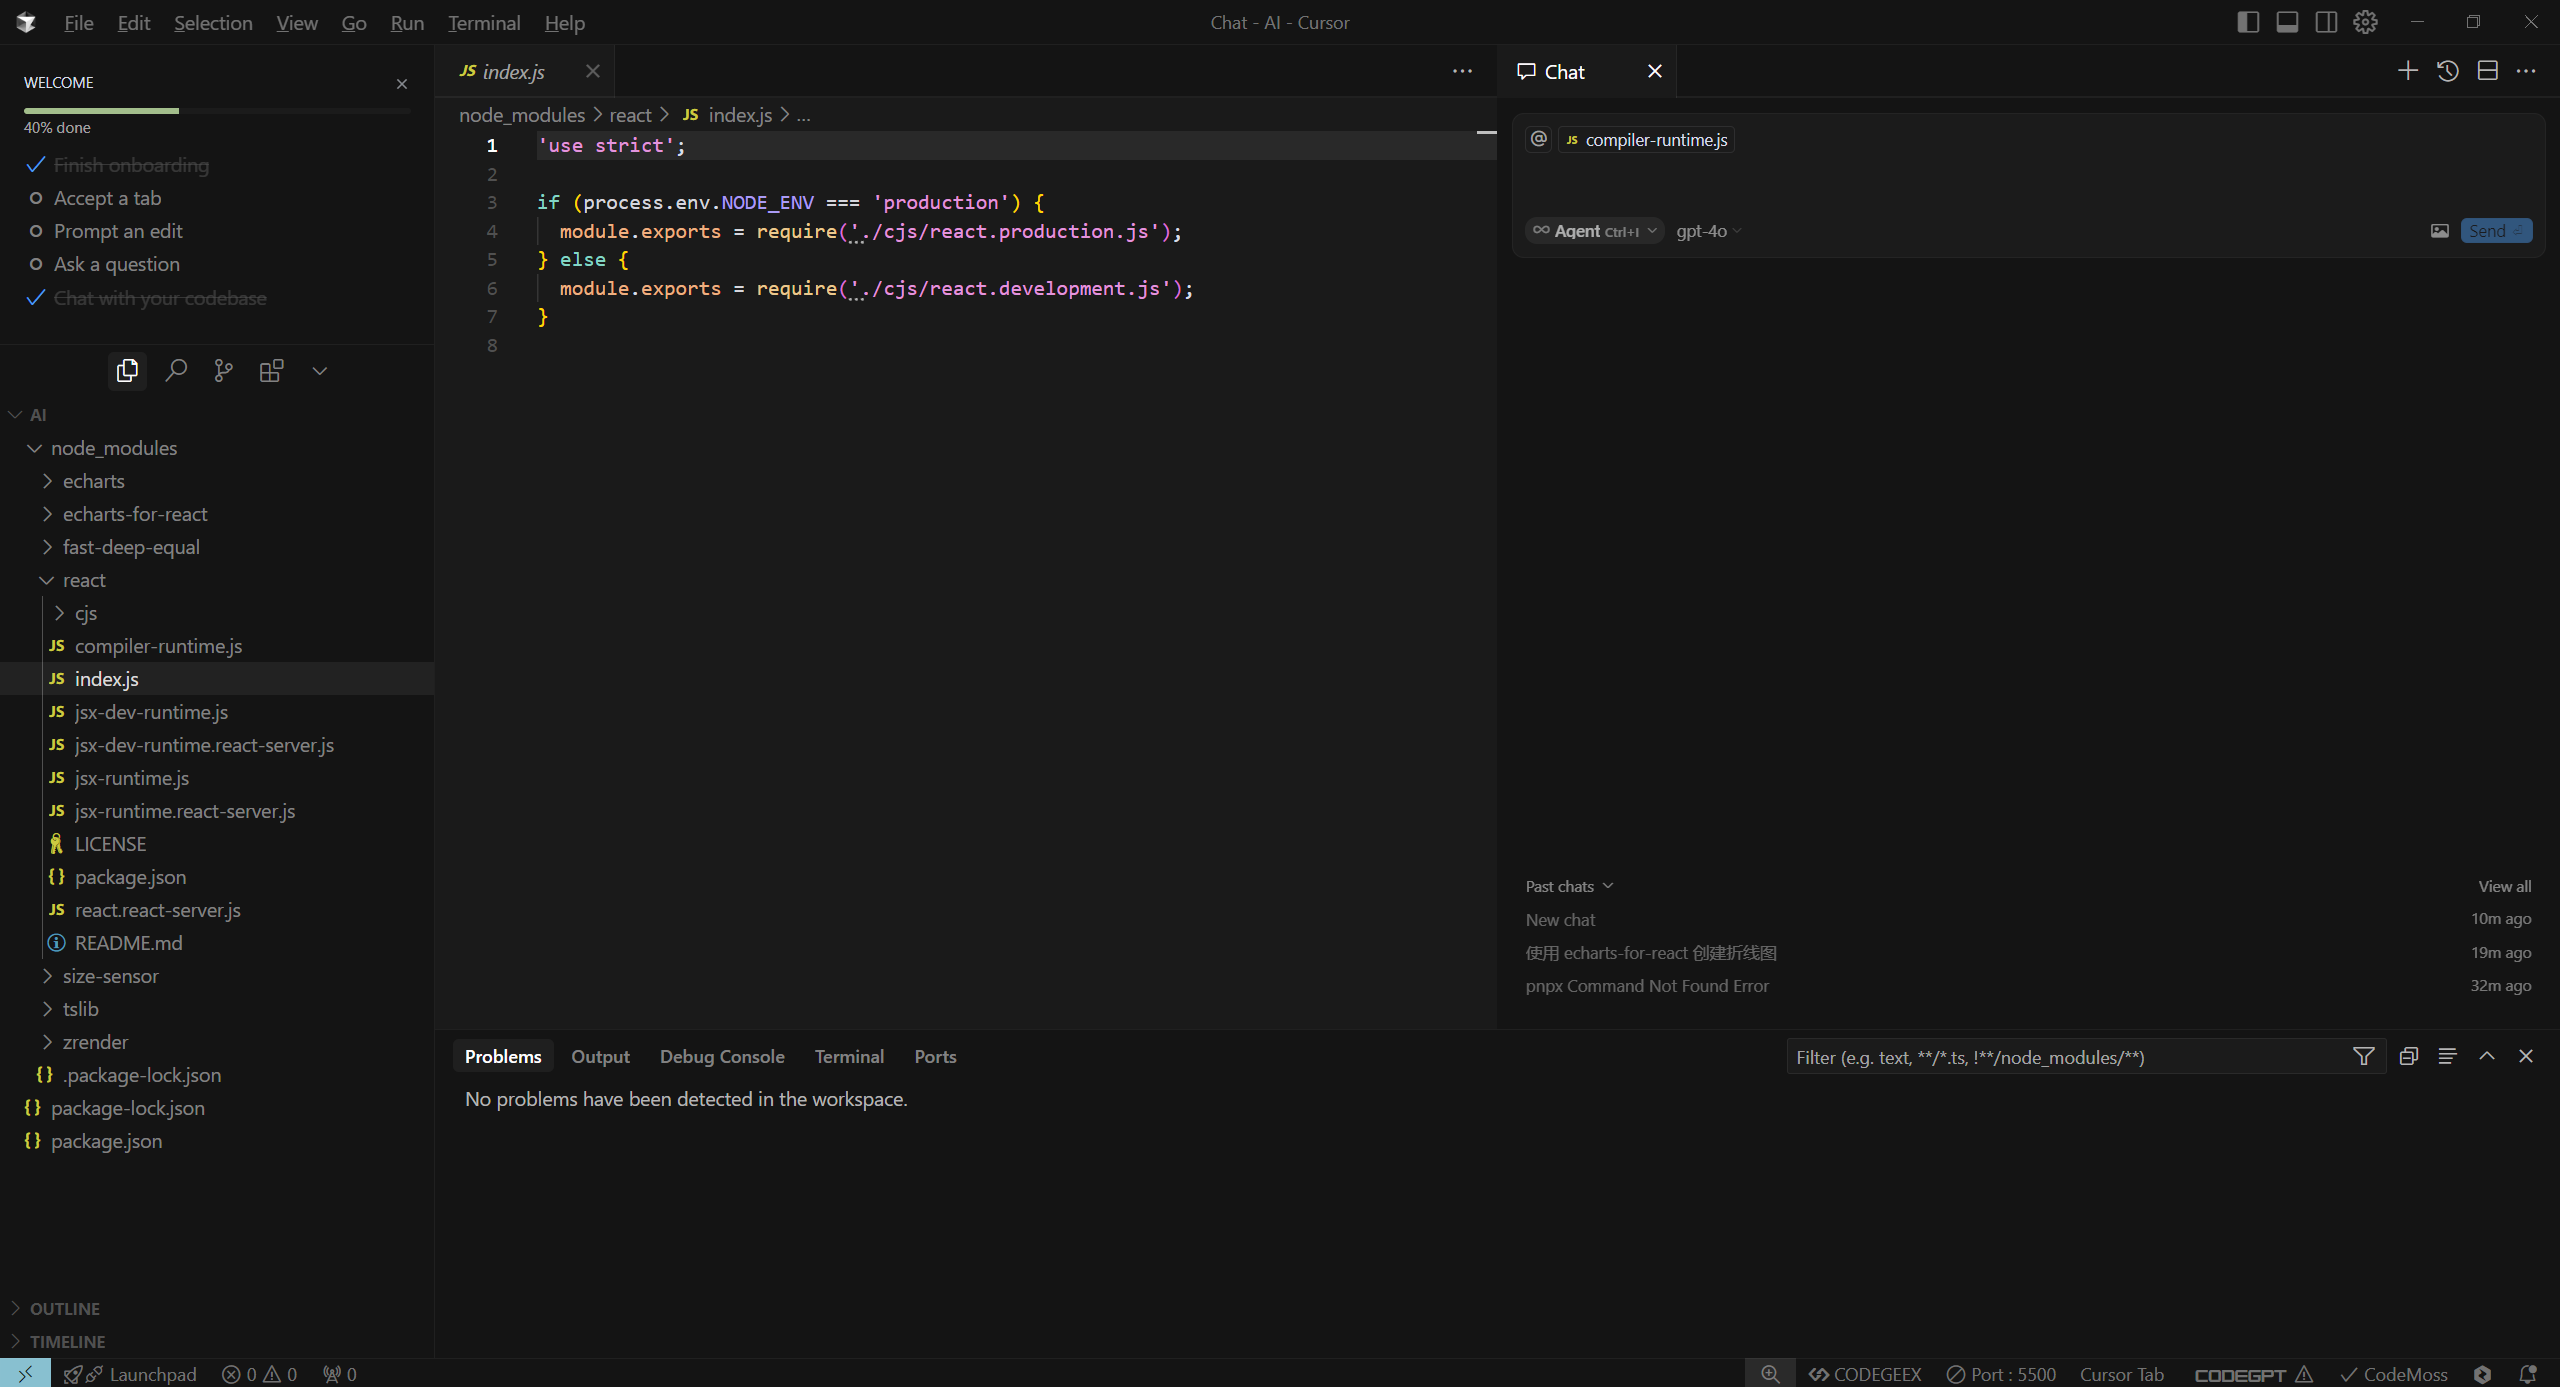
Task: Click the Send button in chat
Action: tap(2495, 231)
